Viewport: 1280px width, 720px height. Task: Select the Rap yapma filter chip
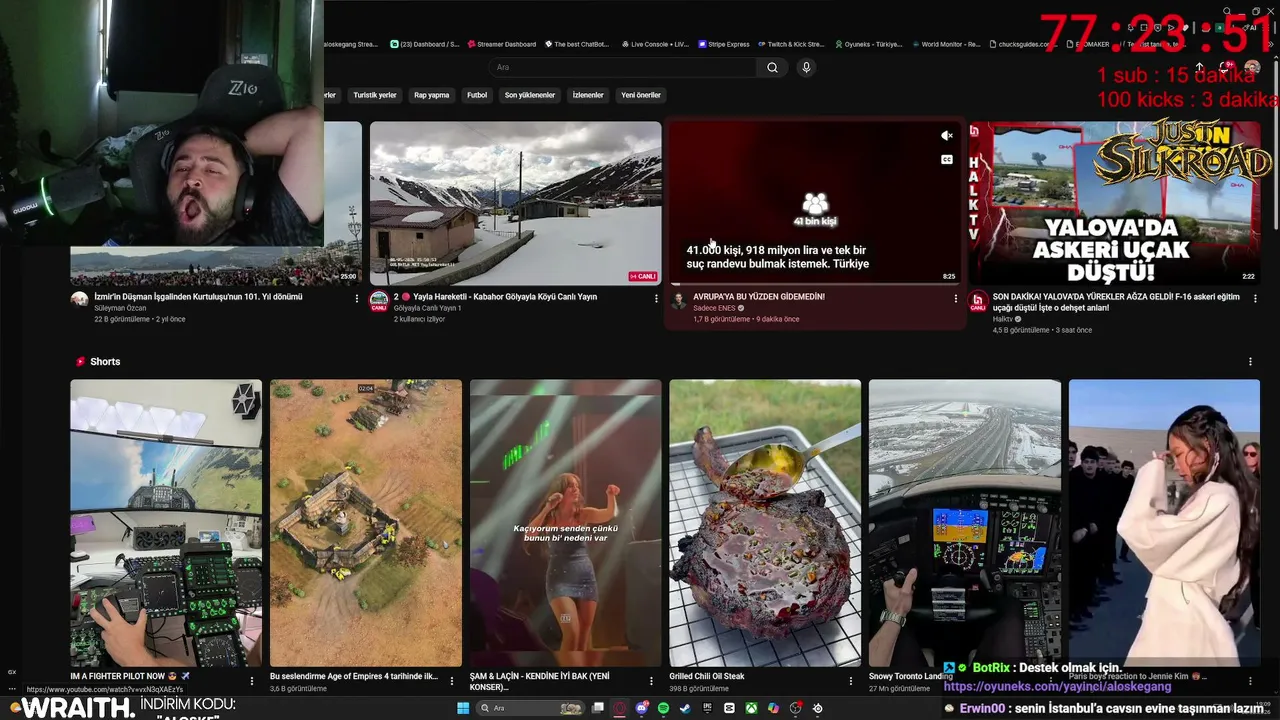pyautogui.click(x=432, y=95)
